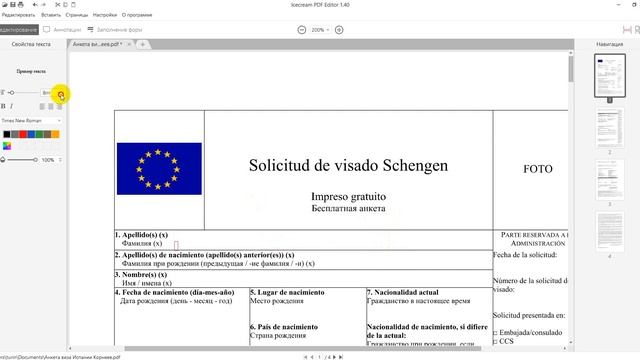Go to the previous page
Image resolution: width=640 pixels, height=360 pixels.
pyautogui.click(x=312, y=357)
